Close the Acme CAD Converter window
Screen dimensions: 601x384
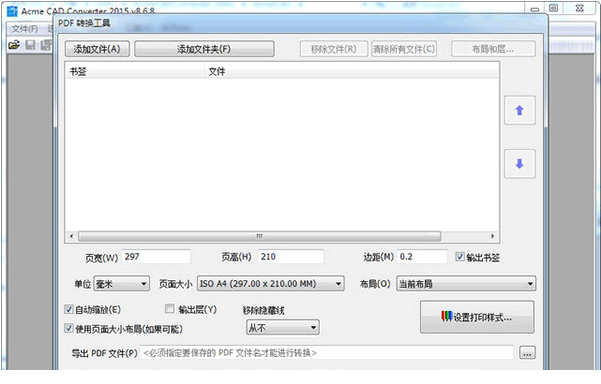coord(580,8)
